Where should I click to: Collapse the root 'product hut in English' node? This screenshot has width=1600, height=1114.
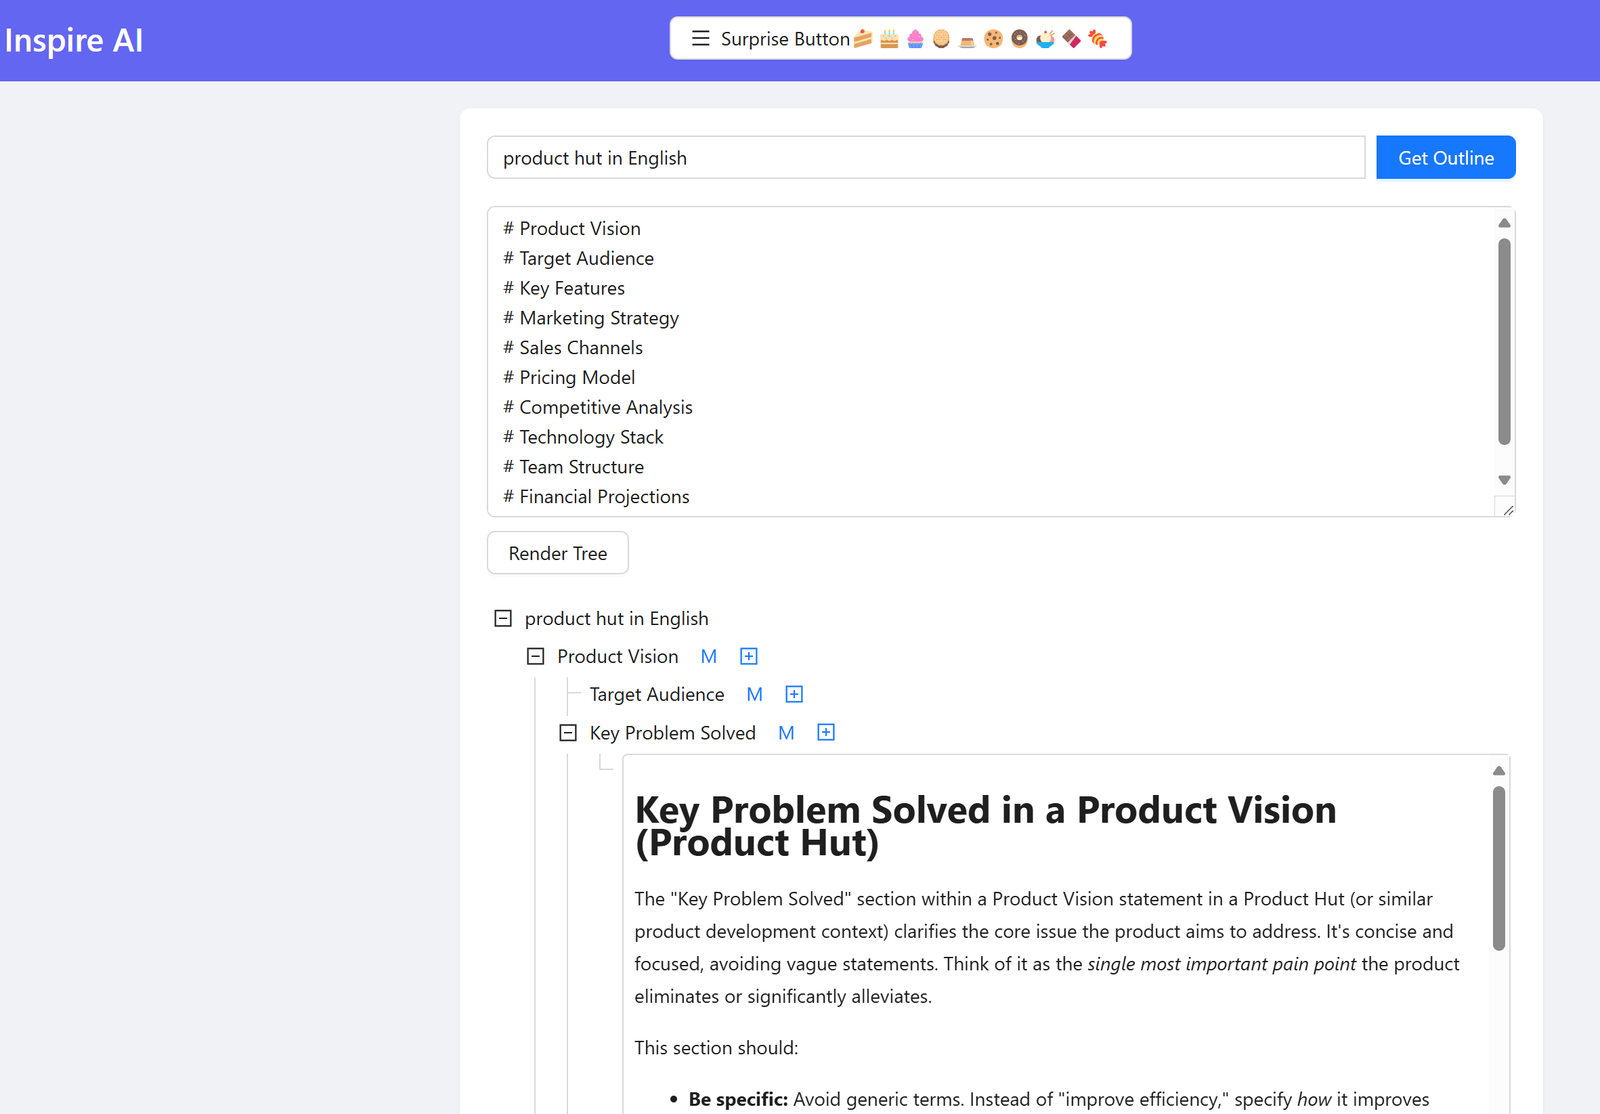pyautogui.click(x=503, y=619)
